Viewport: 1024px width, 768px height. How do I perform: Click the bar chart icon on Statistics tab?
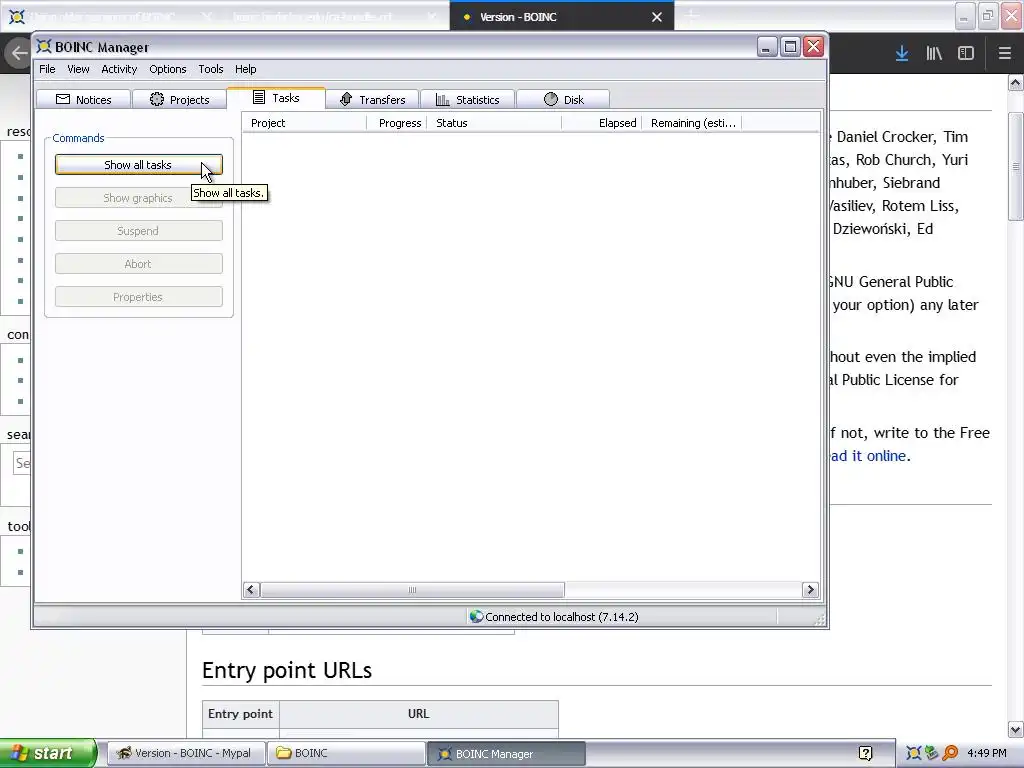[x=442, y=99]
